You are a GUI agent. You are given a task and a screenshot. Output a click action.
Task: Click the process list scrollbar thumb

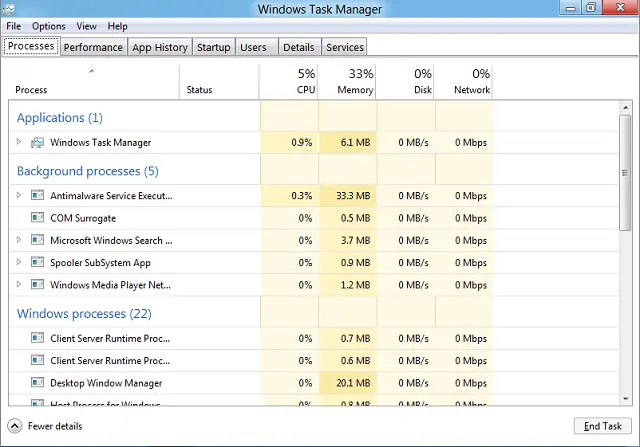[x=625, y=173]
